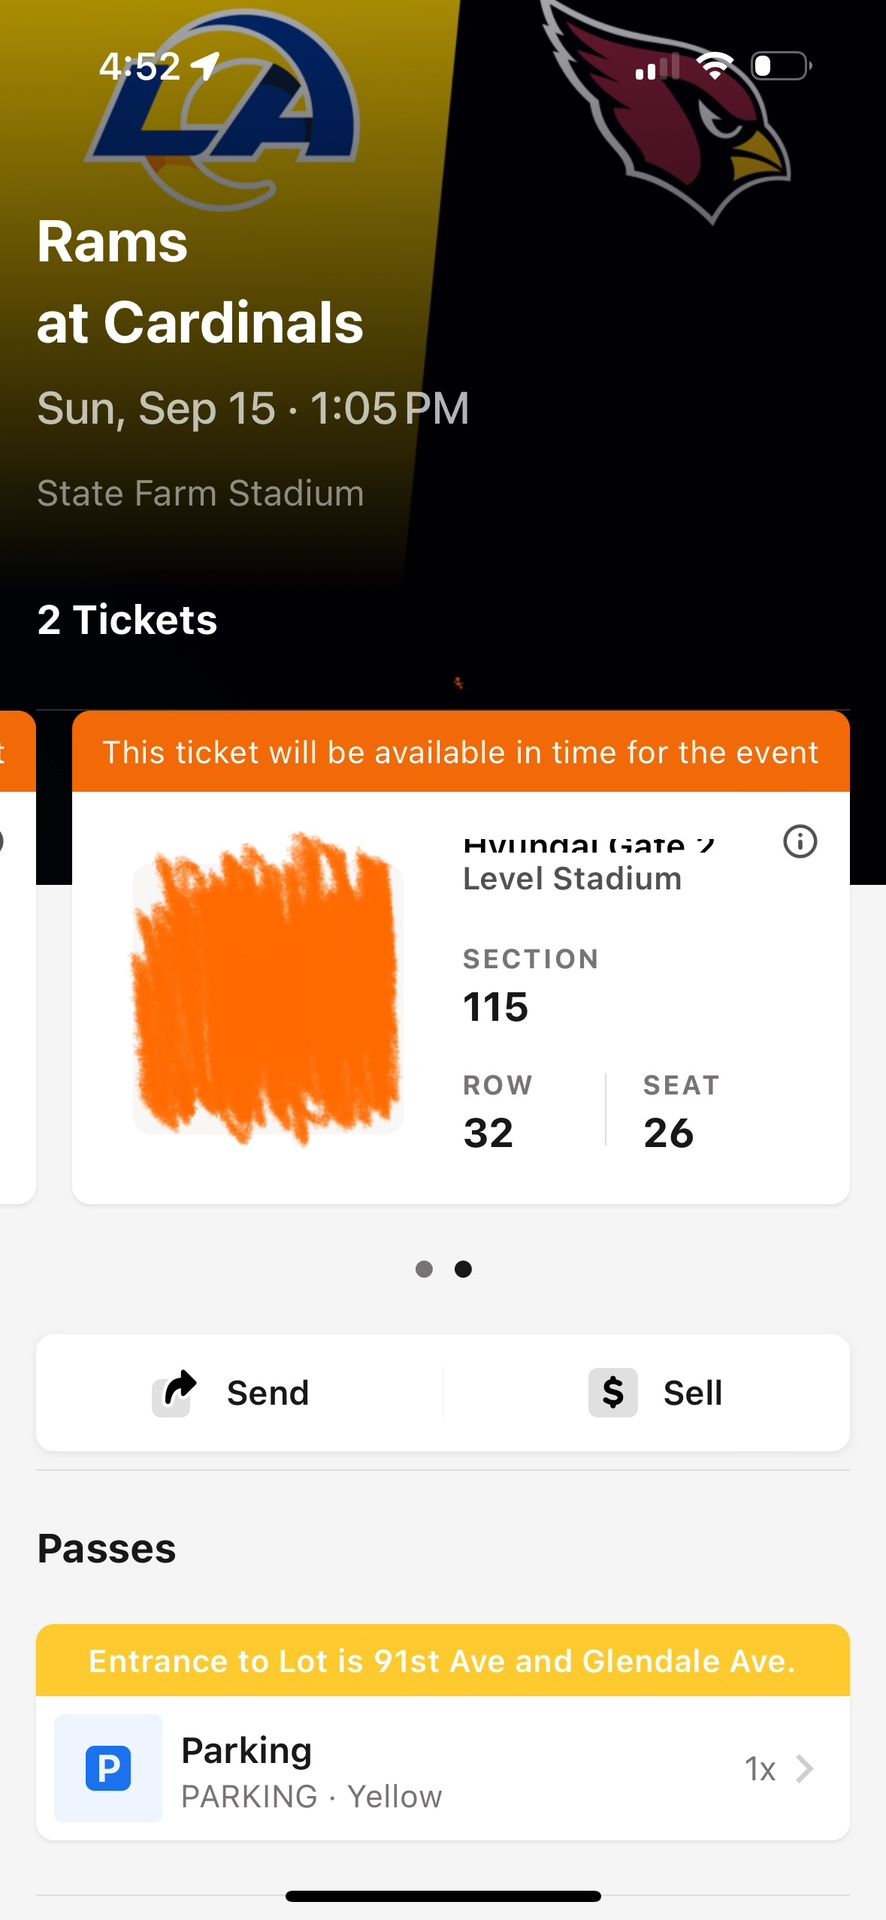Tap the State Farm Stadium venue link
The width and height of the screenshot is (886, 1920).
(x=200, y=493)
